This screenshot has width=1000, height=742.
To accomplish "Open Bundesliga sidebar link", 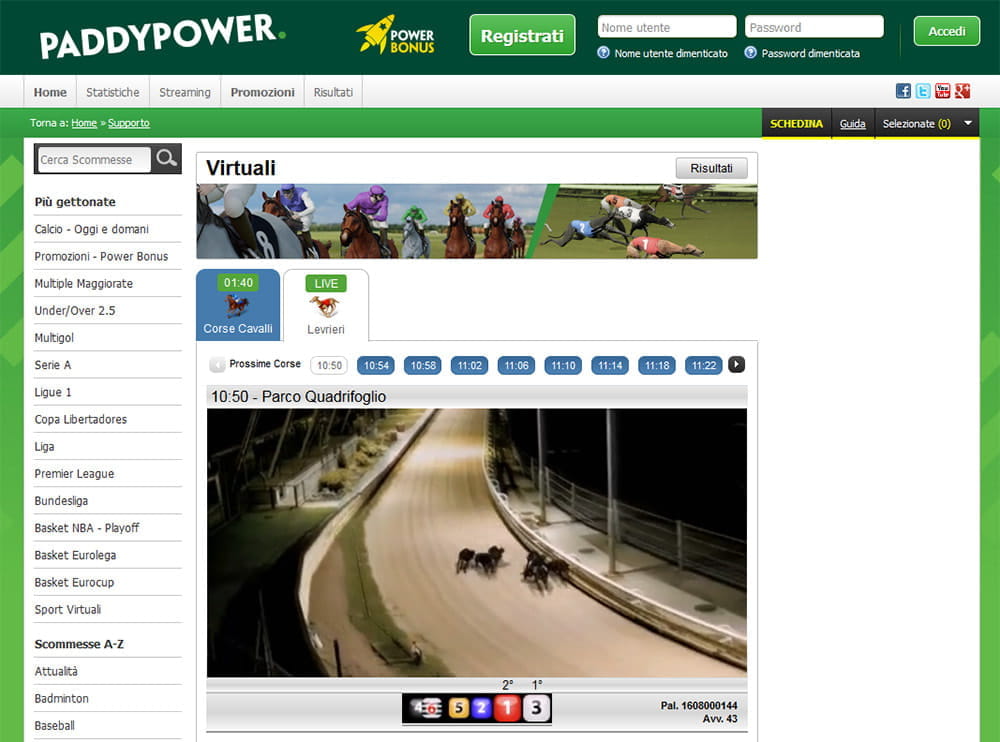I will [x=61, y=501].
